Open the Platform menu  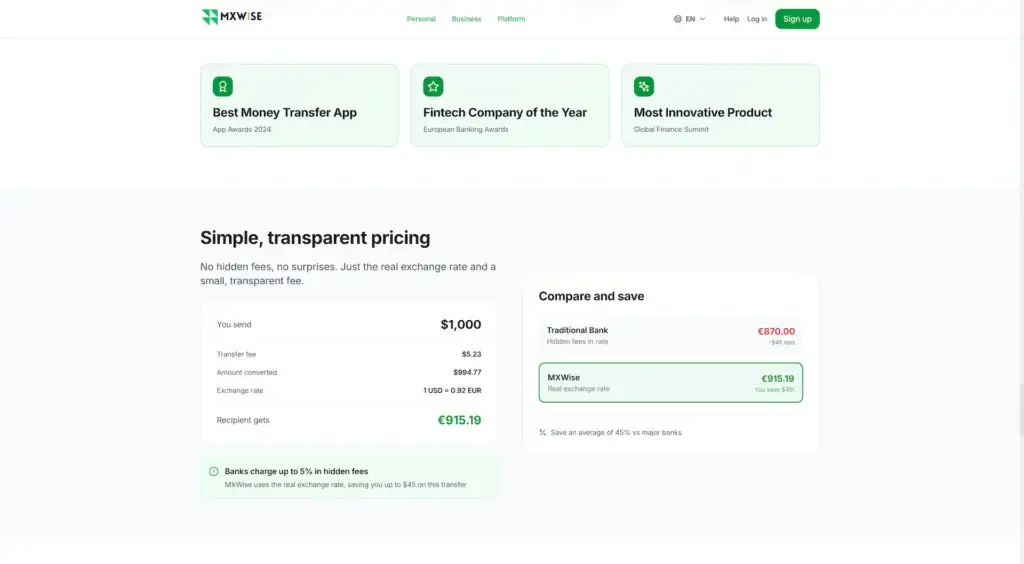click(511, 19)
